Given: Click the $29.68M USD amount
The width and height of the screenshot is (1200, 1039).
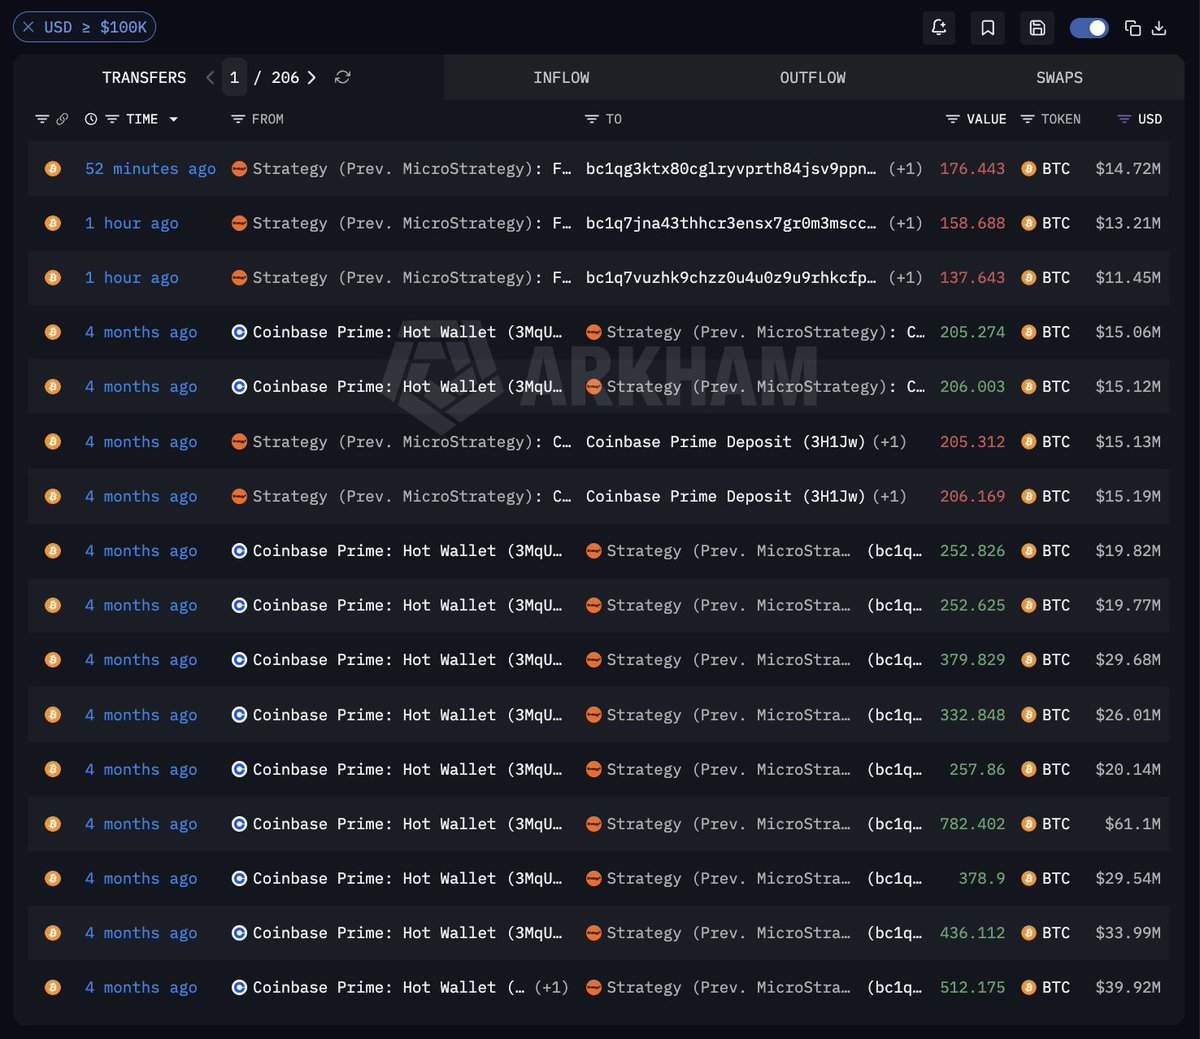Looking at the screenshot, I should point(1128,660).
